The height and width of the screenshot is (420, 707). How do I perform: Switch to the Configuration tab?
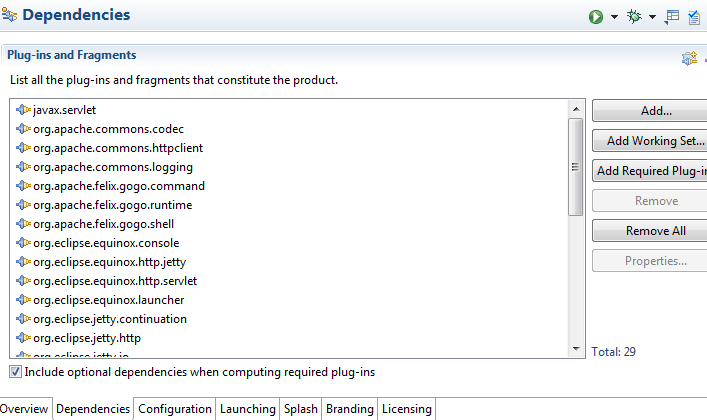(x=175, y=409)
